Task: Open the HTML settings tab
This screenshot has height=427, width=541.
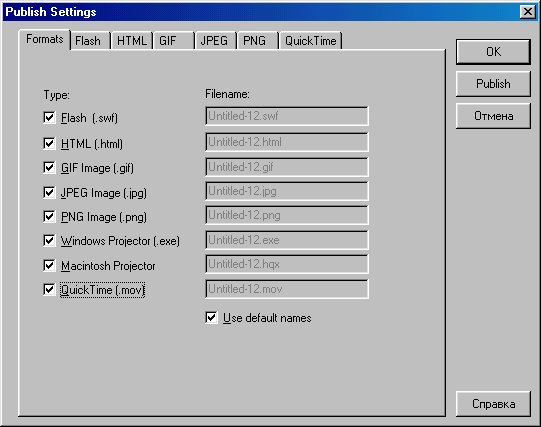Action: click(x=132, y=41)
